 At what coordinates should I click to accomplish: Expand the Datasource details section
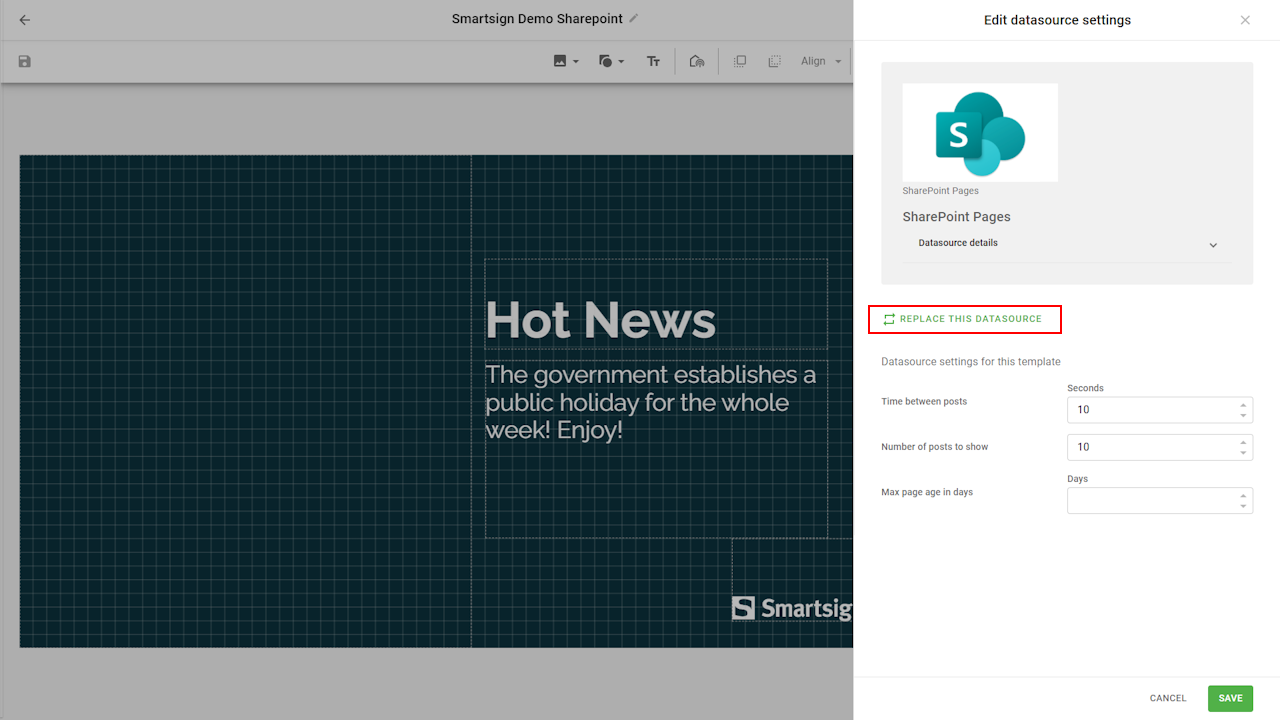1213,245
